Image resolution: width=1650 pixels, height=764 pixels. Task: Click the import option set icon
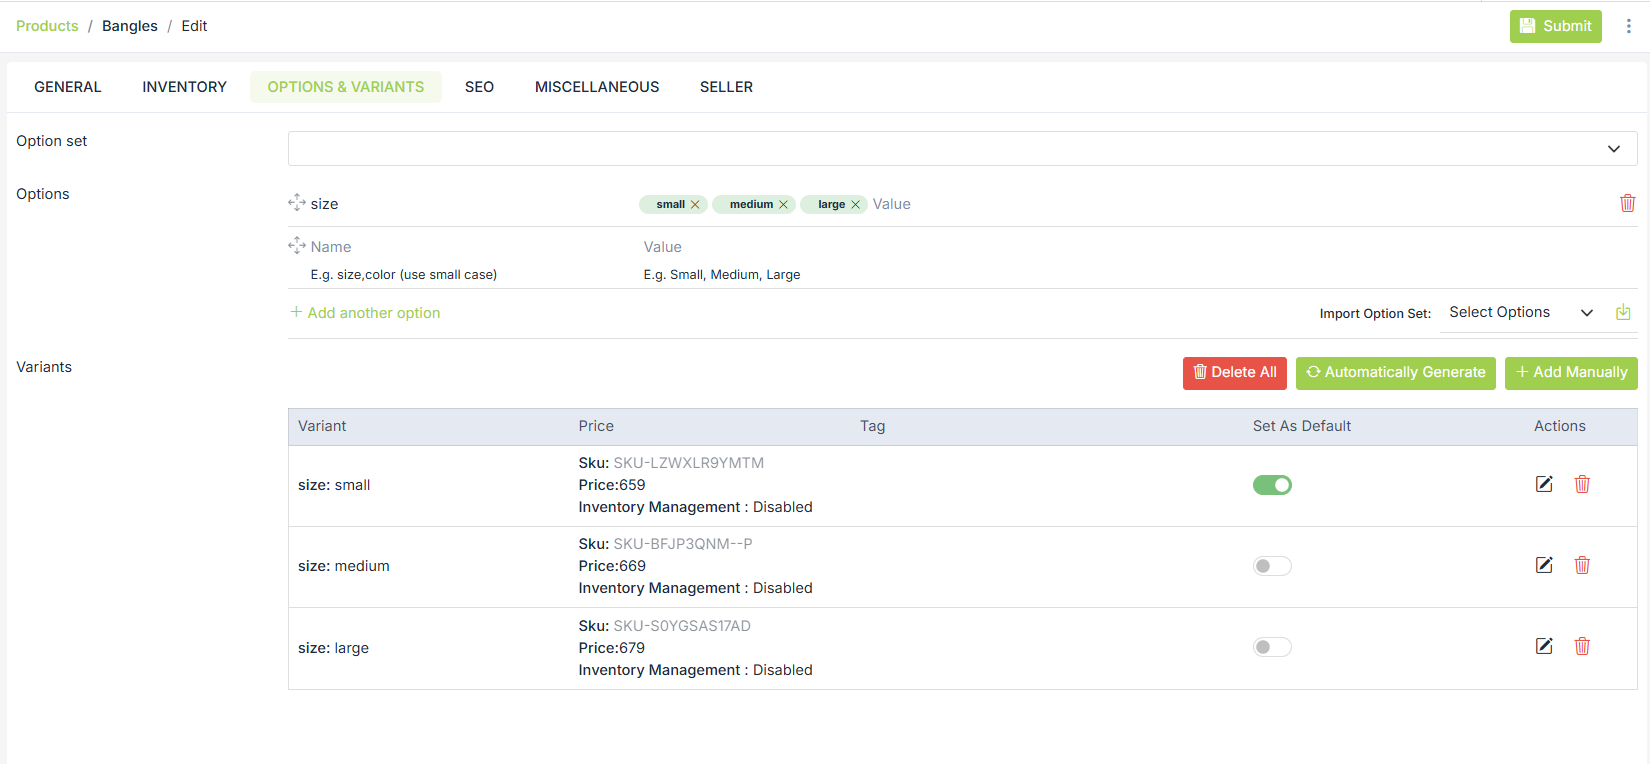pyautogui.click(x=1623, y=313)
